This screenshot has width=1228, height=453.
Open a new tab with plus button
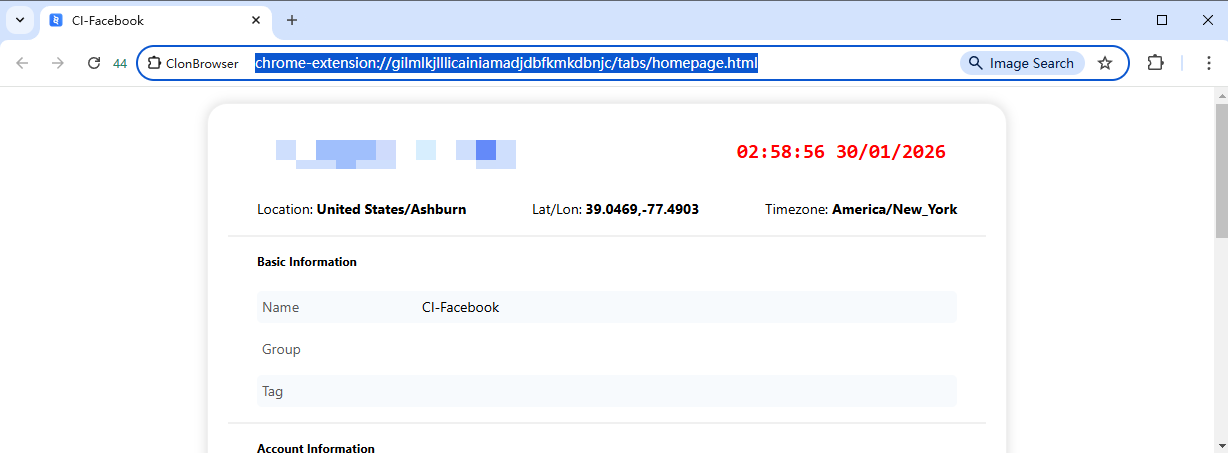[292, 20]
